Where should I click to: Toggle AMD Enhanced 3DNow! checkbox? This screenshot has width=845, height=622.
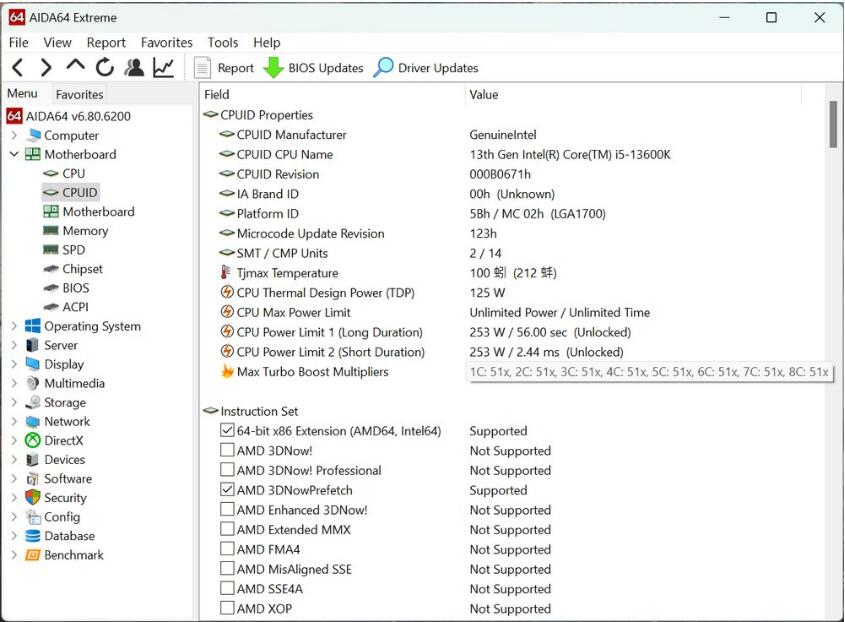coord(227,509)
